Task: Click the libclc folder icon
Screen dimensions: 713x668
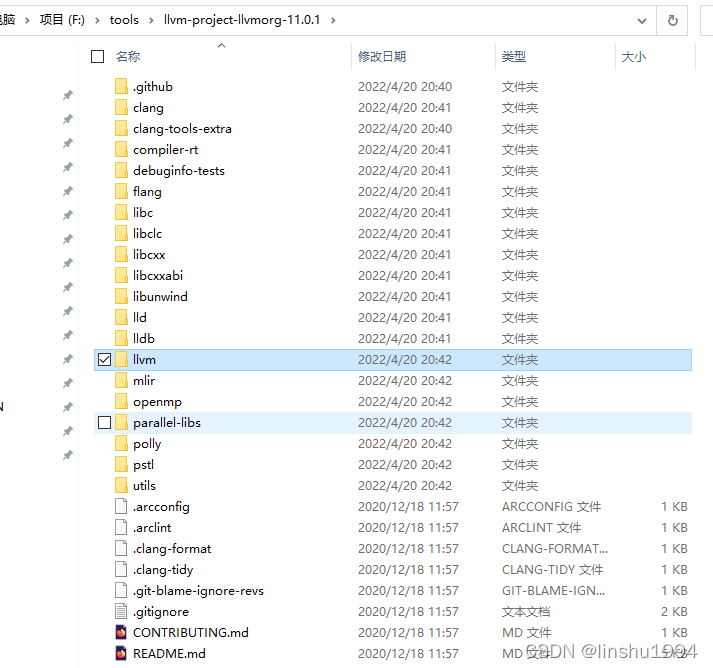Action: (121, 233)
